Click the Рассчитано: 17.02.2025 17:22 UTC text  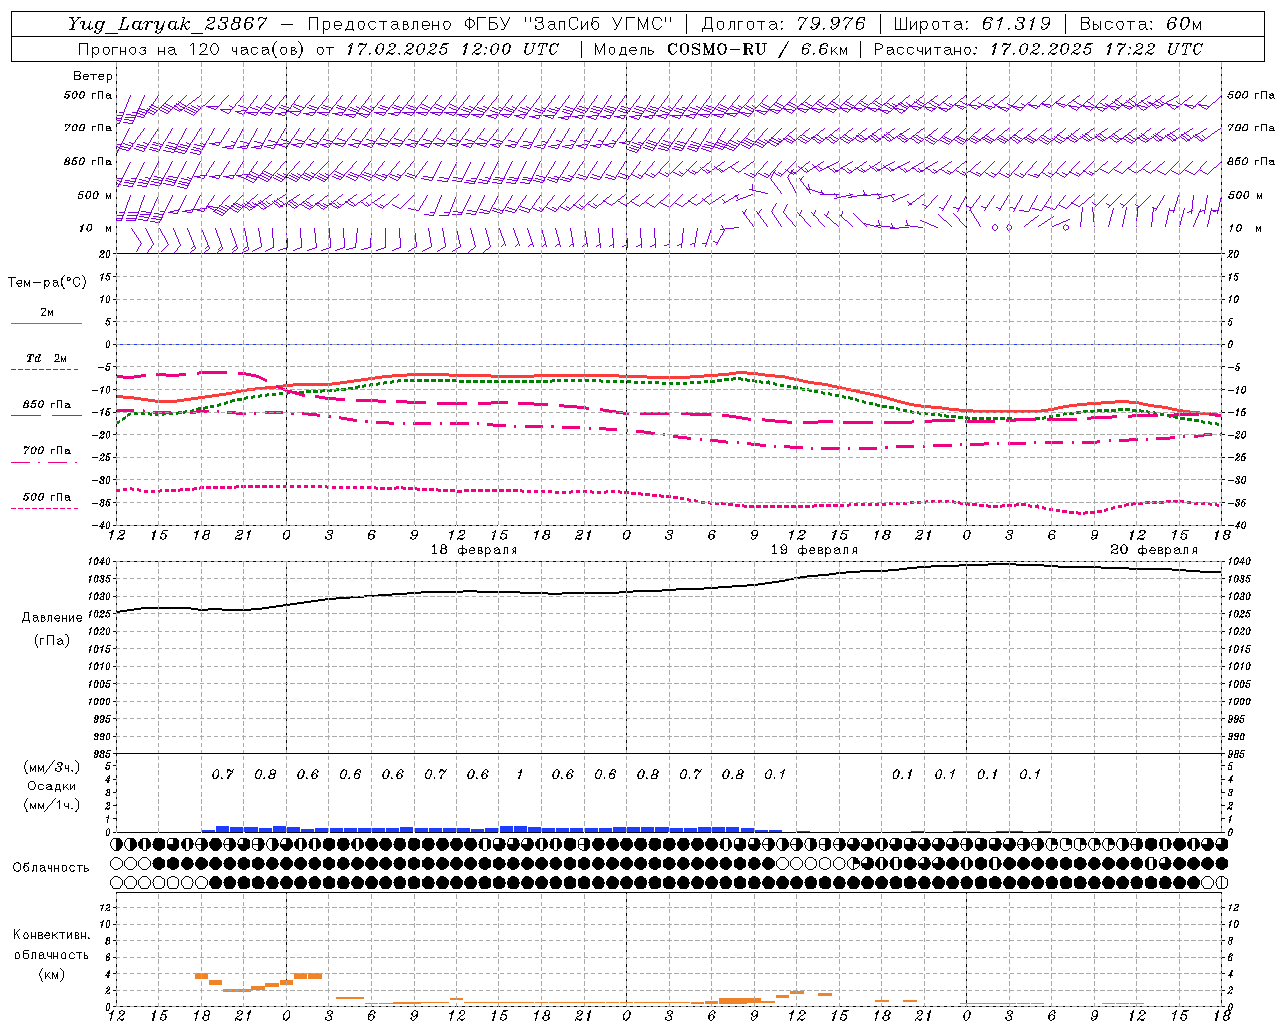tap(1038, 49)
